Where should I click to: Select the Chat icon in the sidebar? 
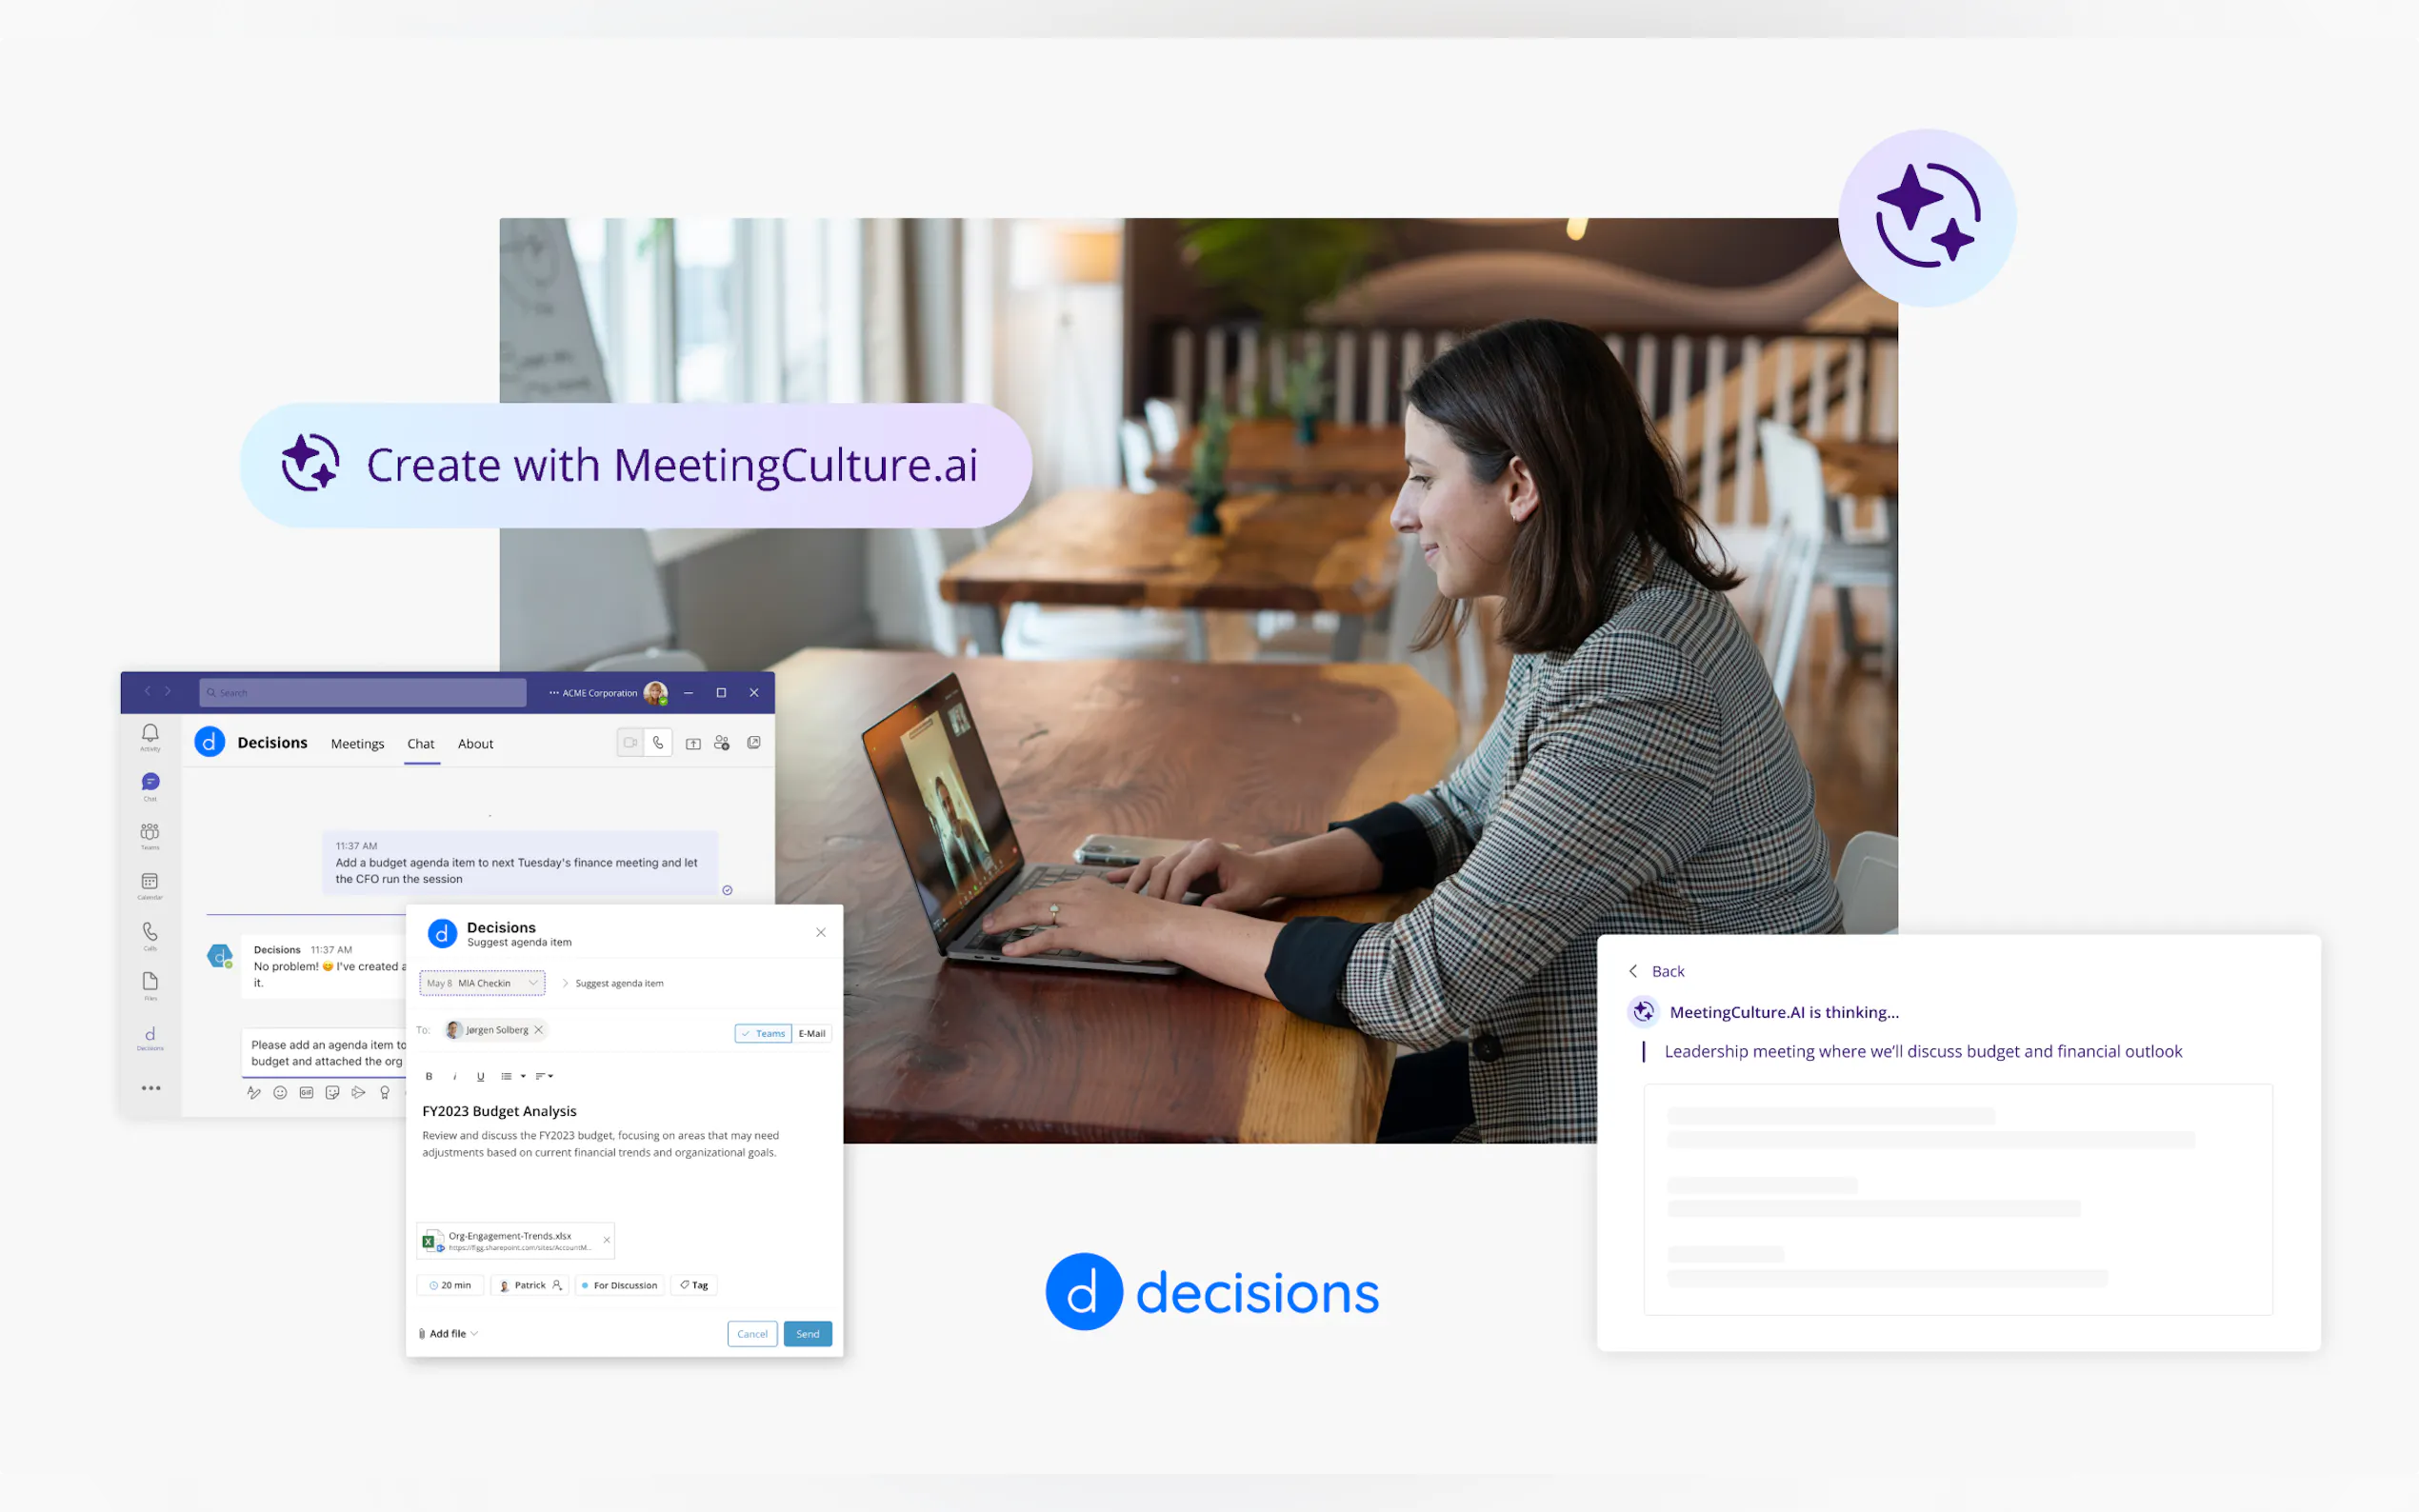tap(150, 785)
